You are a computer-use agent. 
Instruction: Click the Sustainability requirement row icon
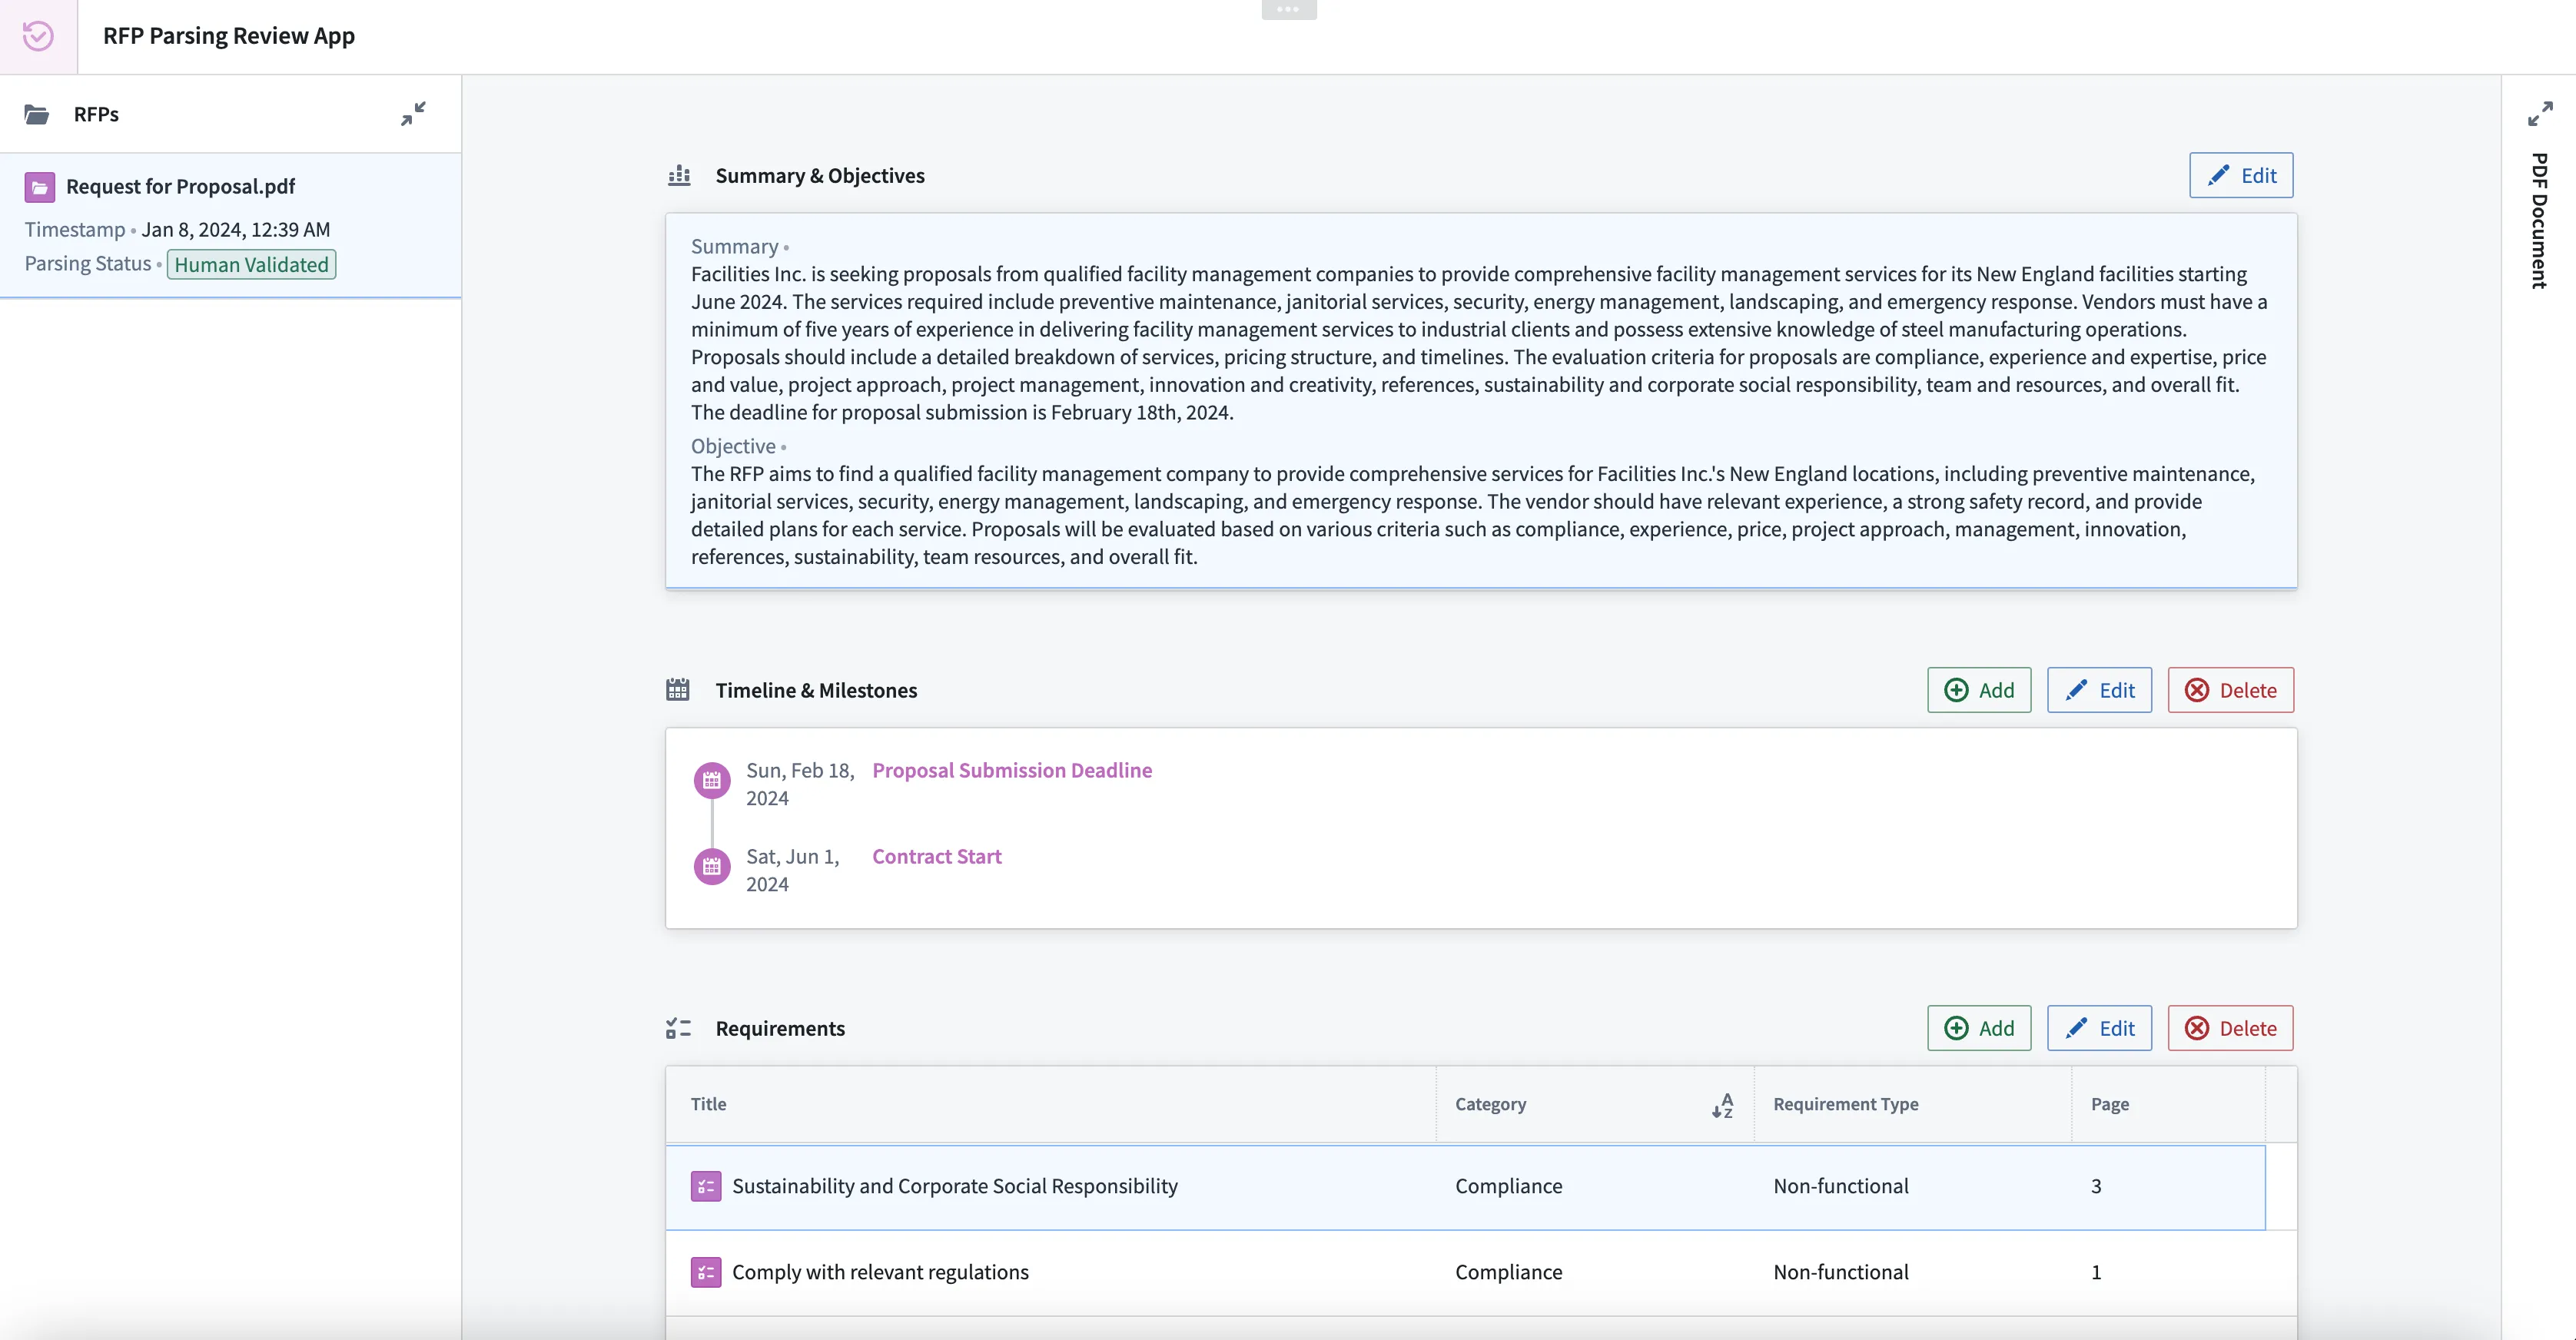(x=706, y=1187)
